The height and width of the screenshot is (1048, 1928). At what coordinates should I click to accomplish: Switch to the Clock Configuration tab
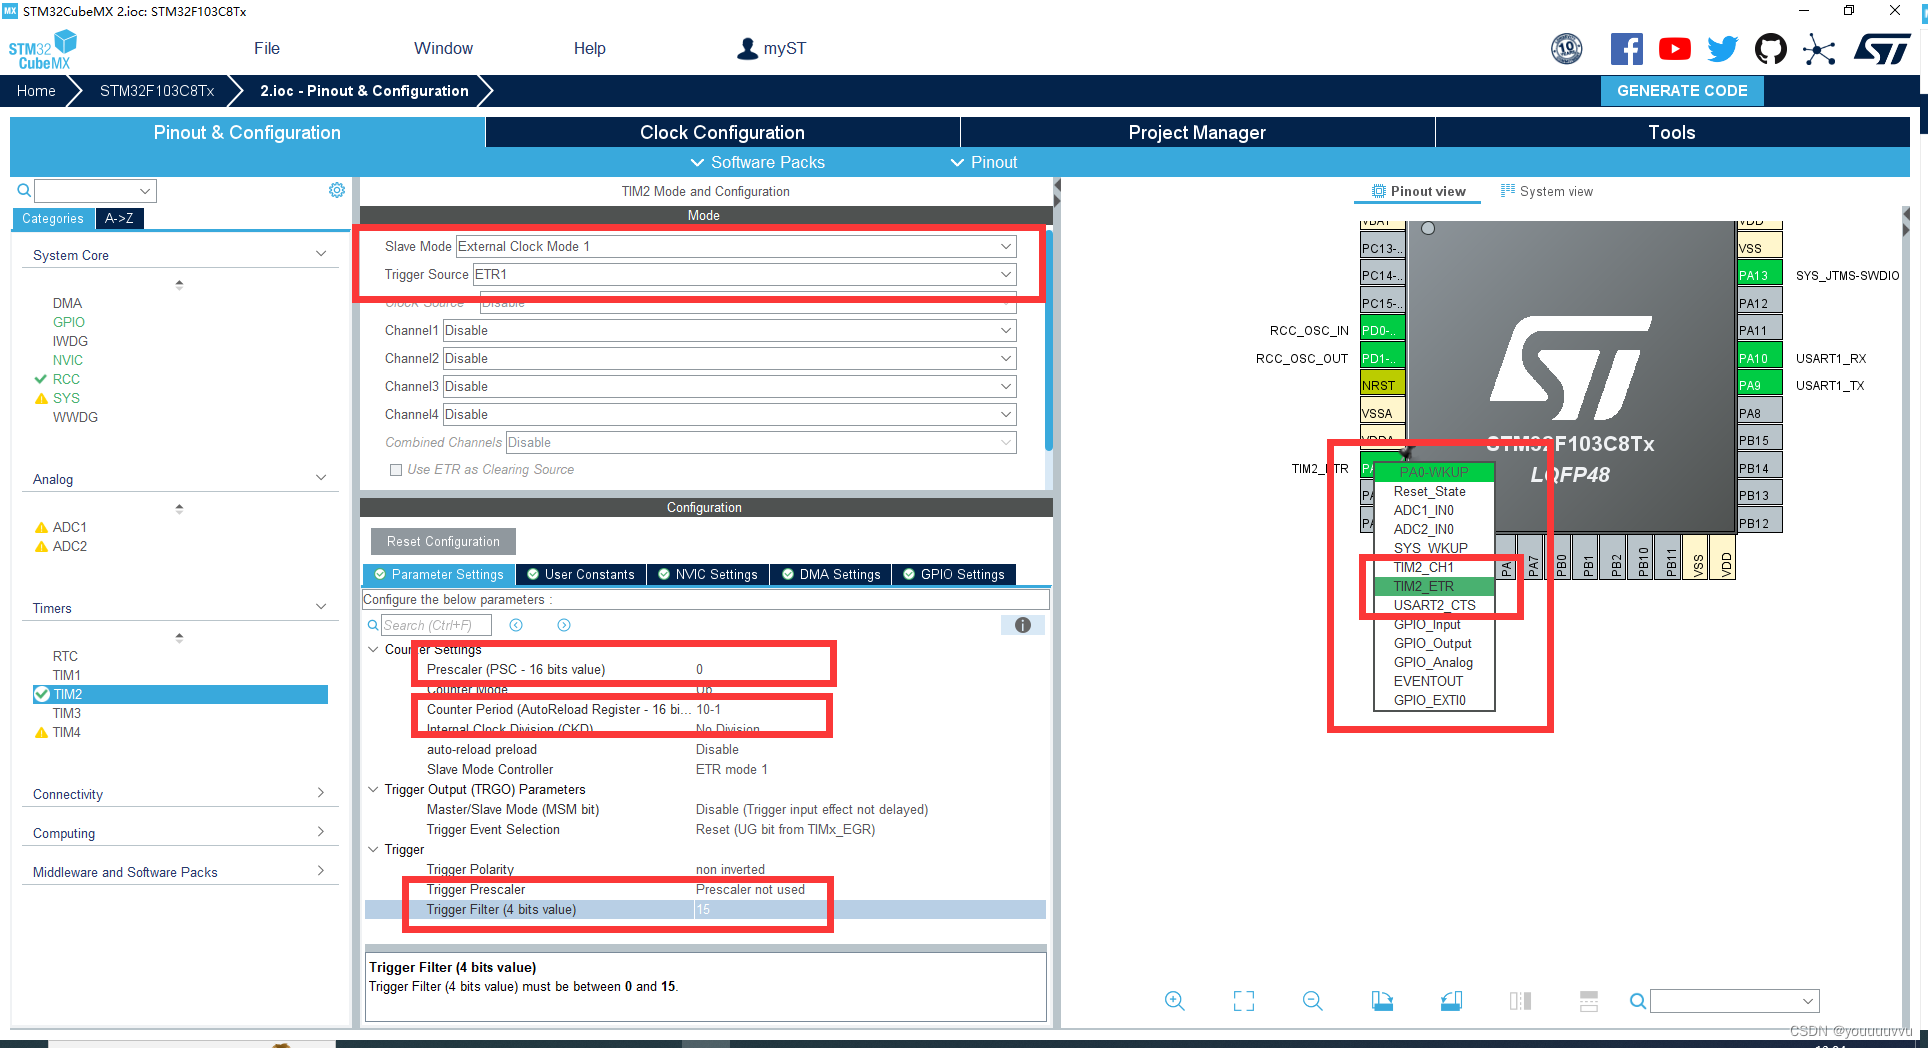722,132
